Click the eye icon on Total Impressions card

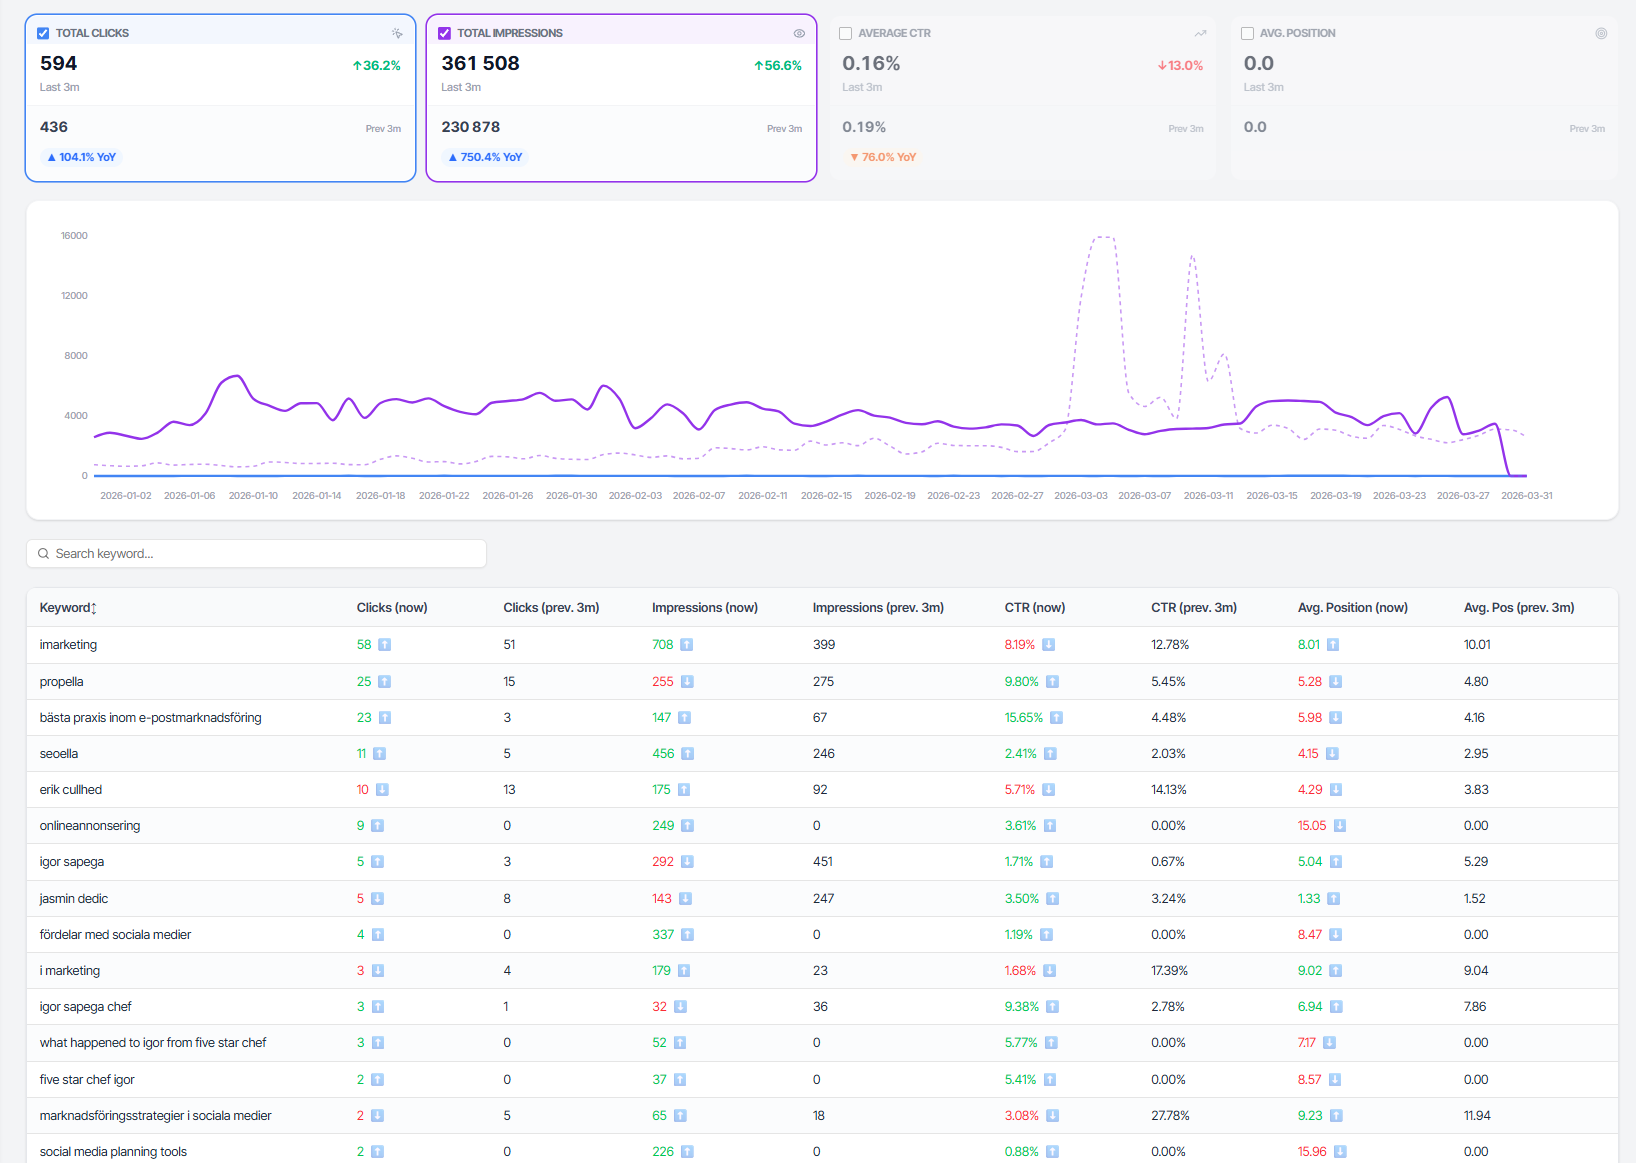(799, 33)
